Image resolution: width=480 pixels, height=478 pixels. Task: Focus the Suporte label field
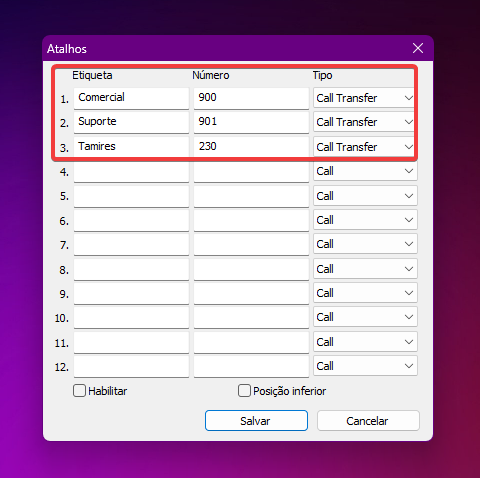131,122
